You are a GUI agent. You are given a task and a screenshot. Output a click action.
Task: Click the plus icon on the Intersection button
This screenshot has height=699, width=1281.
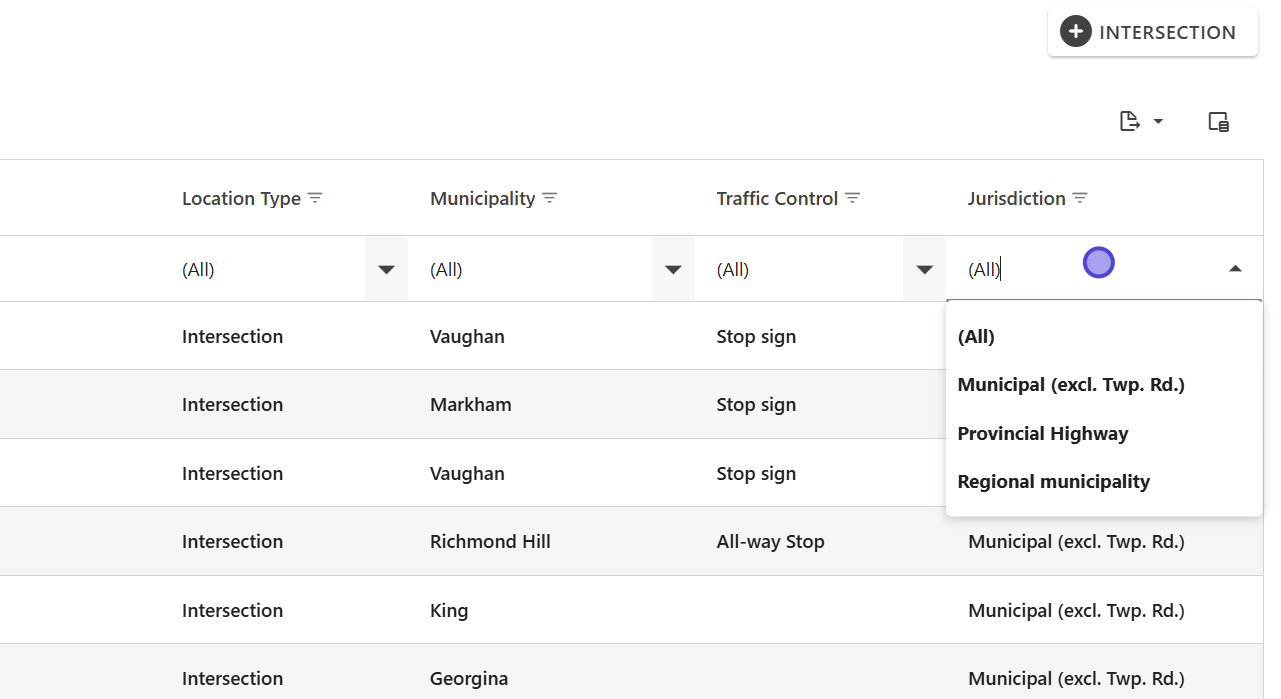pyautogui.click(x=1076, y=32)
